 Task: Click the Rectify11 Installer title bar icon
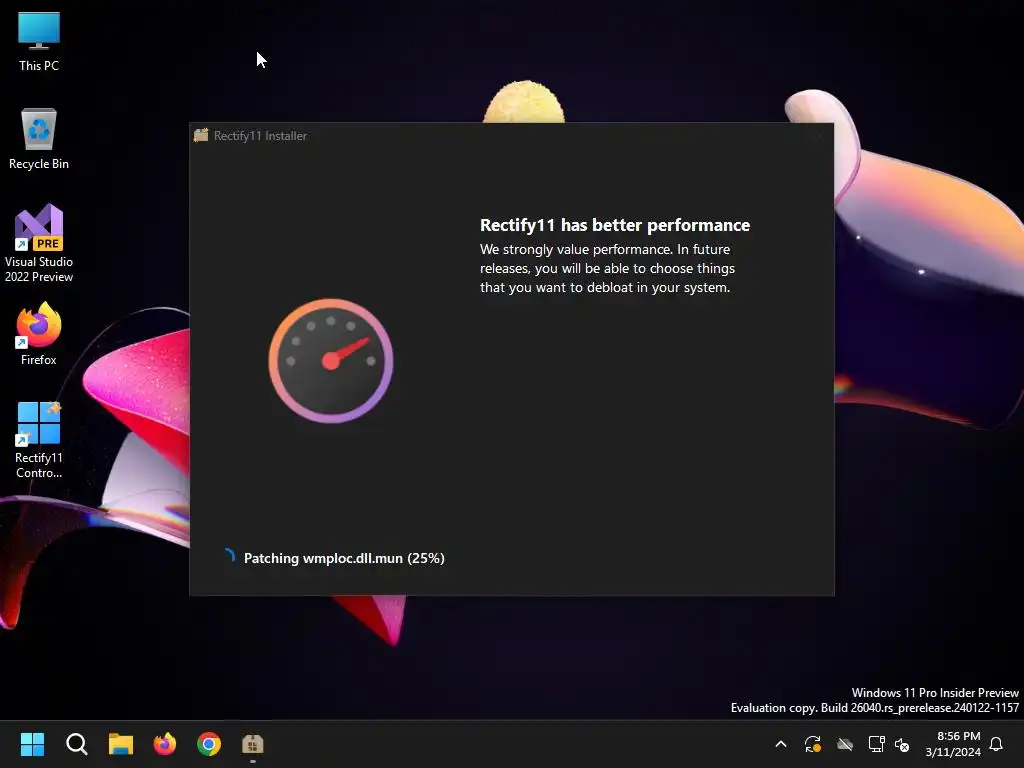[x=201, y=135]
